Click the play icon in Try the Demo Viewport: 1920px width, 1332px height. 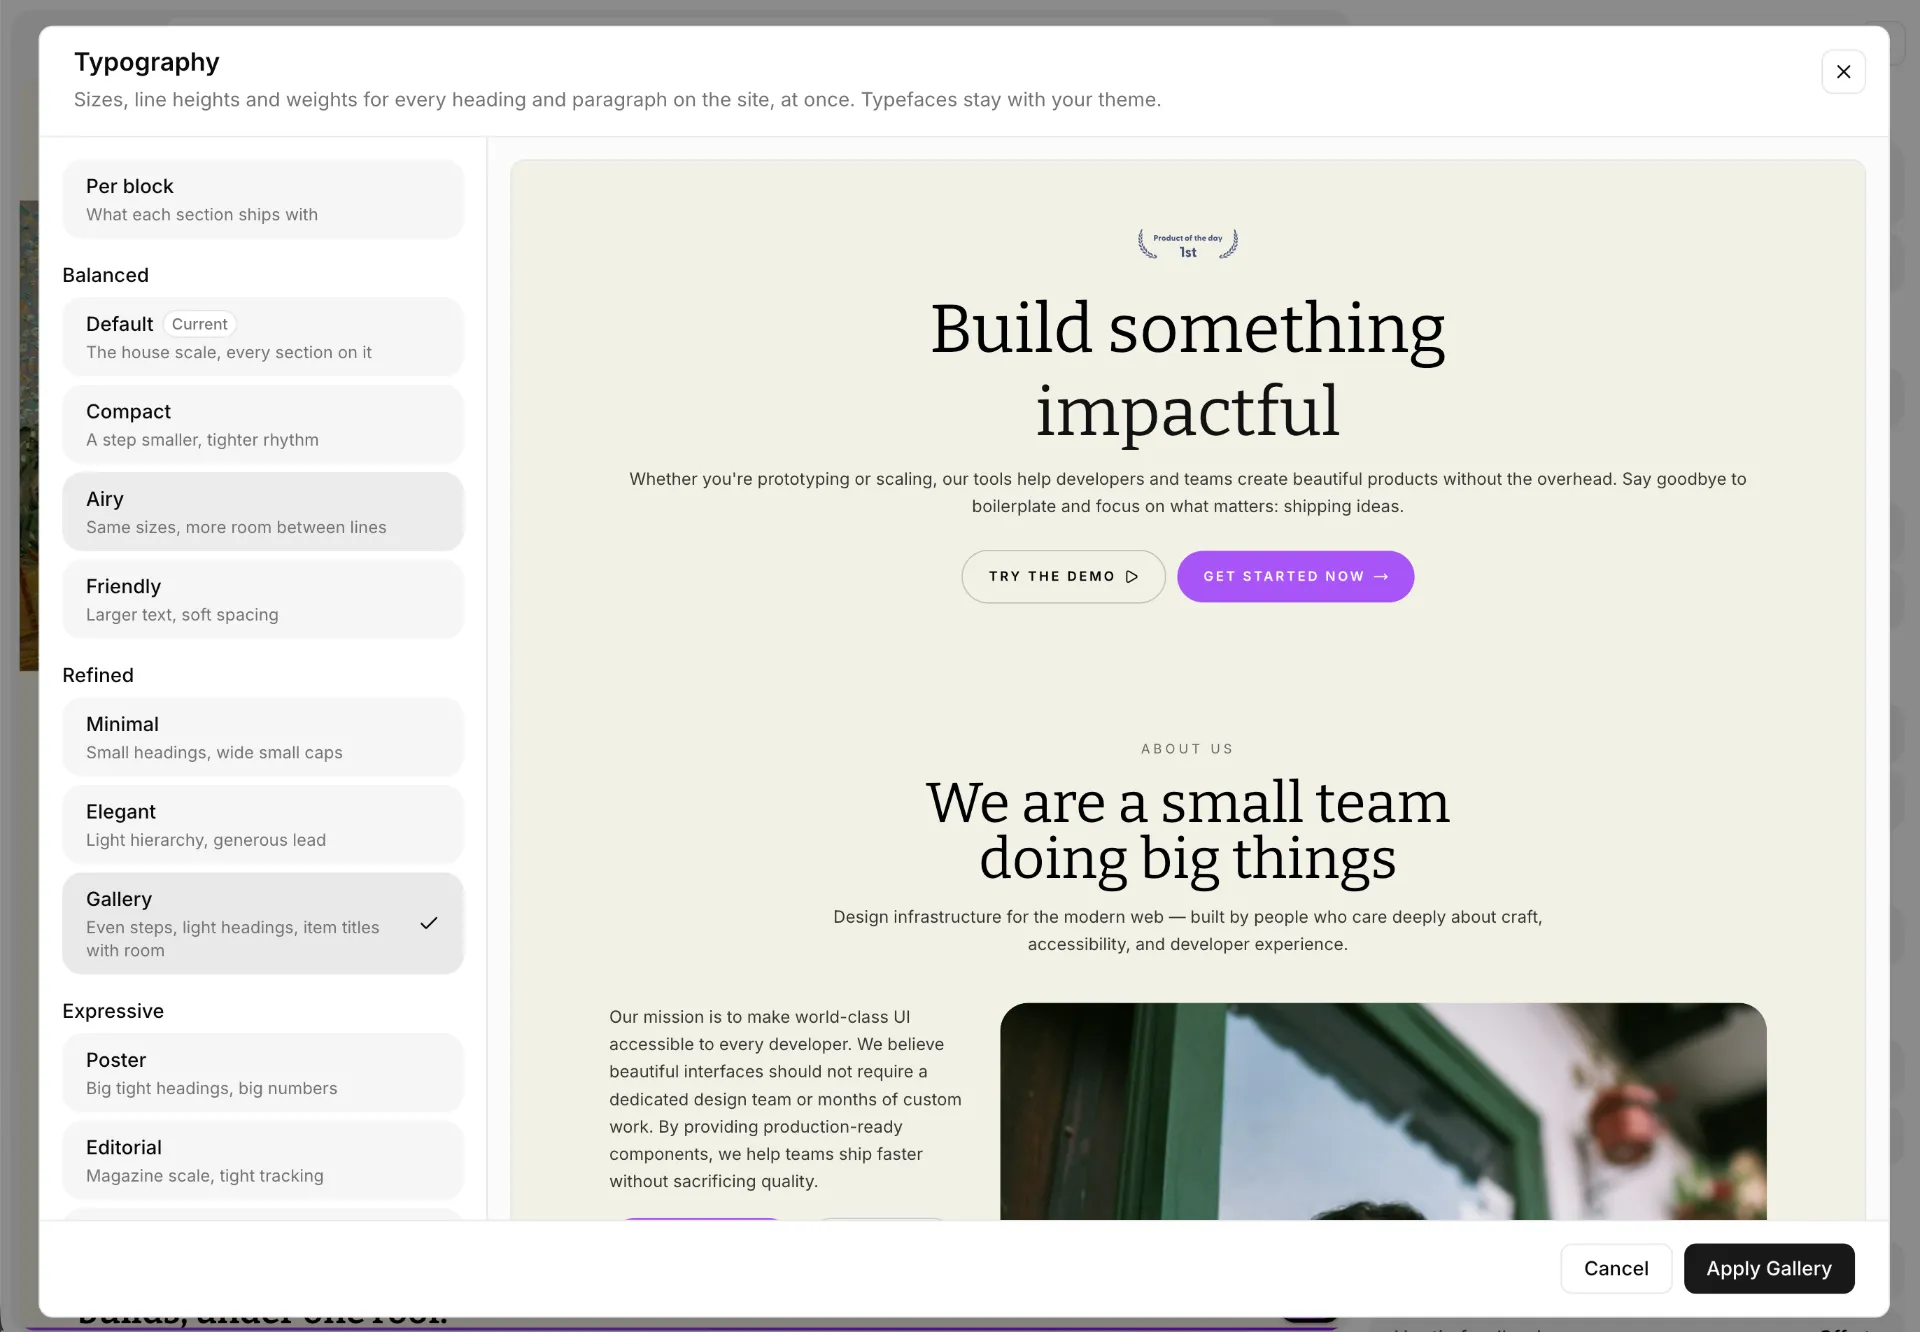click(x=1132, y=577)
